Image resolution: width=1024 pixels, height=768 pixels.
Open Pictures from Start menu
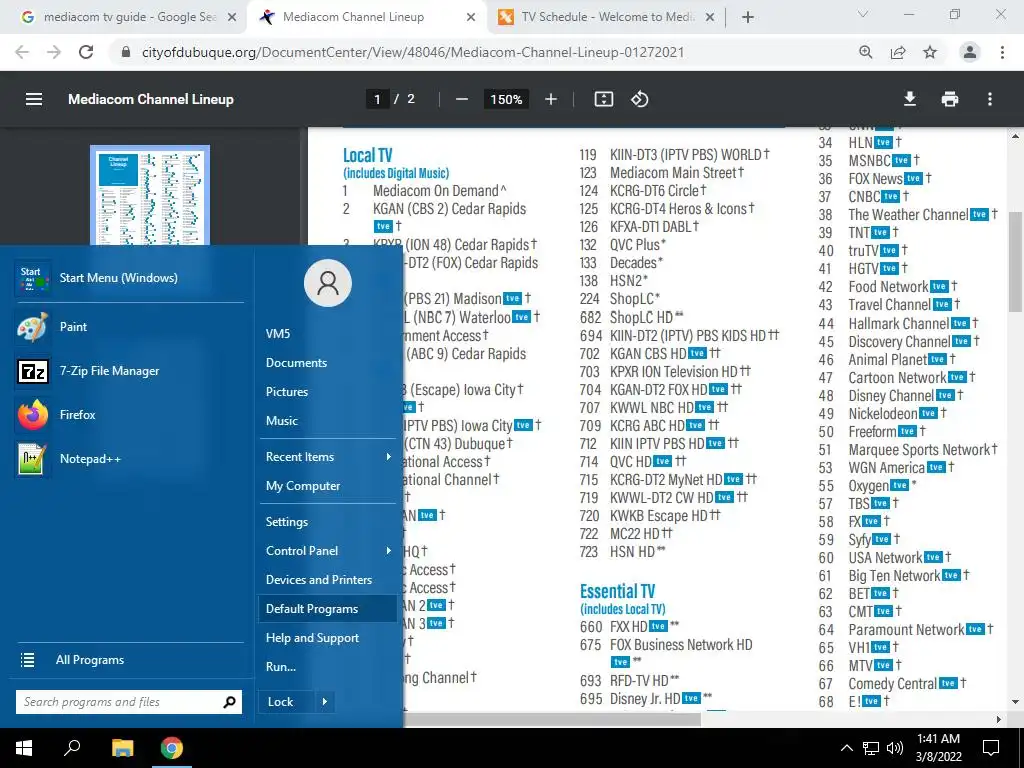pos(287,392)
